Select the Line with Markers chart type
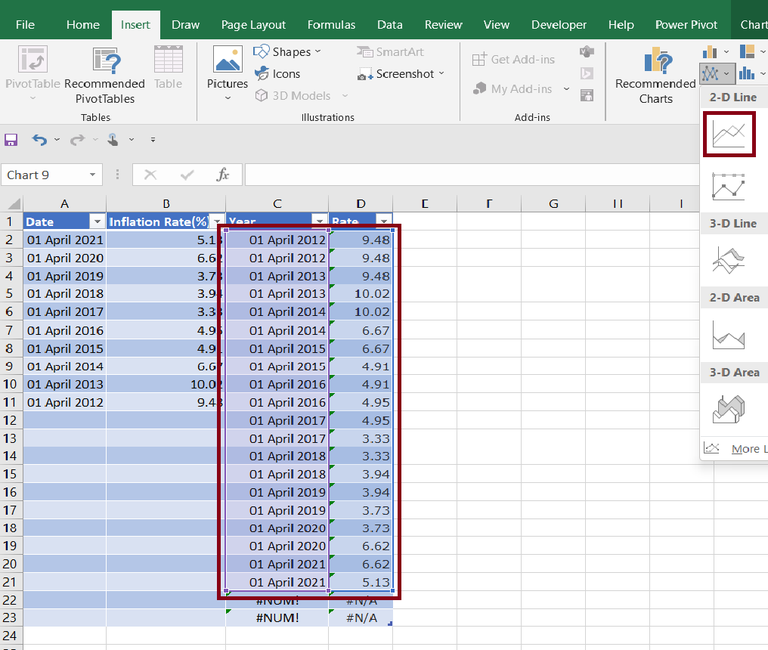Screen dimensions: 768x650 (x=729, y=187)
